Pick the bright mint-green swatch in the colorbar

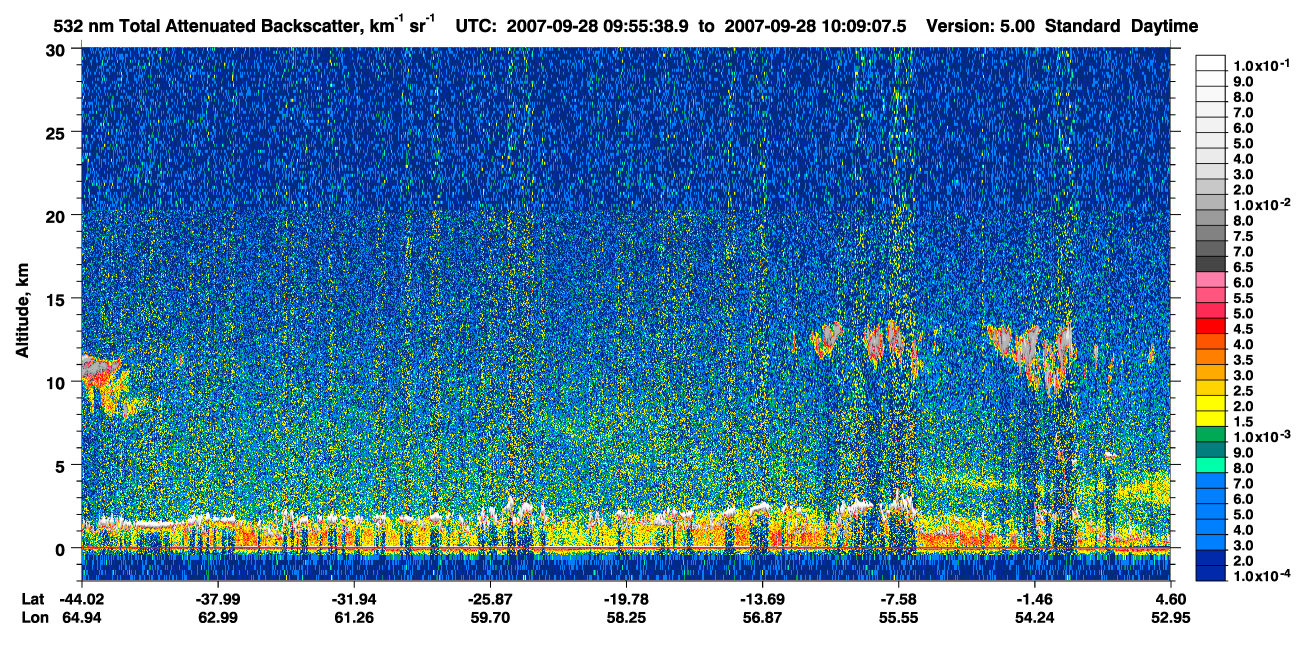click(1210, 464)
